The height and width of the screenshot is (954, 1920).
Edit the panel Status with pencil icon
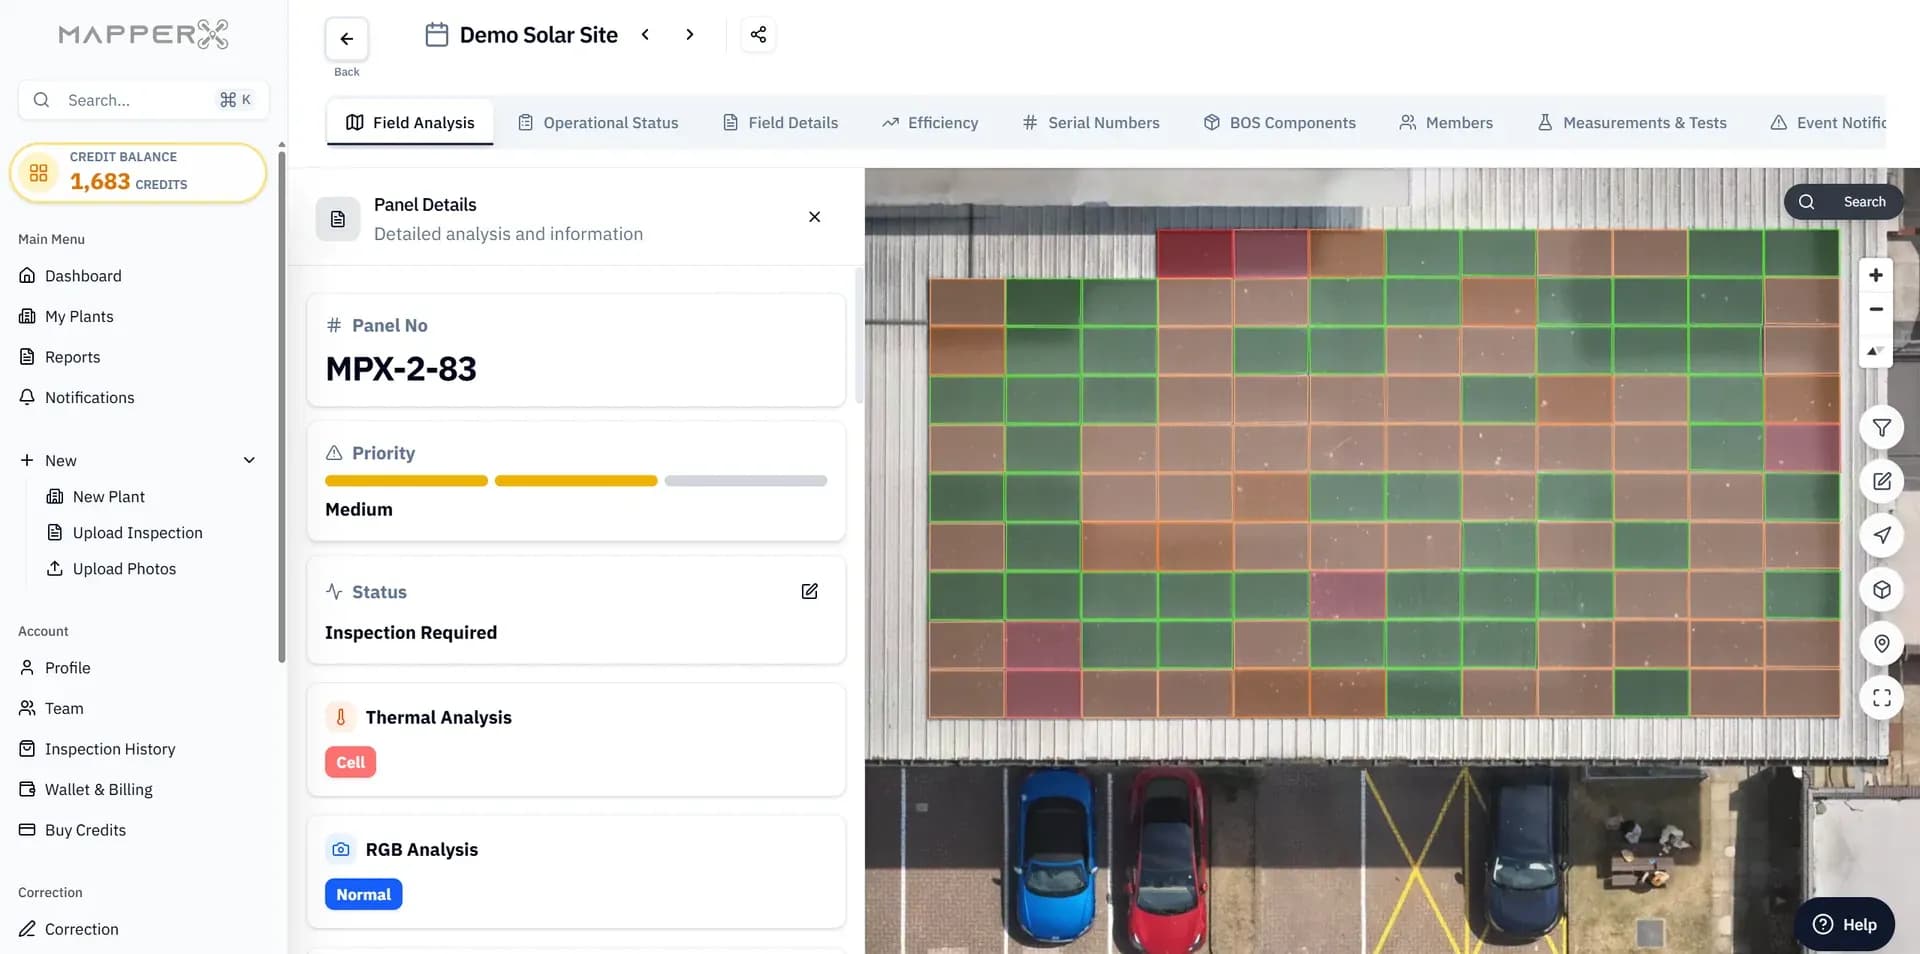[810, 591]
